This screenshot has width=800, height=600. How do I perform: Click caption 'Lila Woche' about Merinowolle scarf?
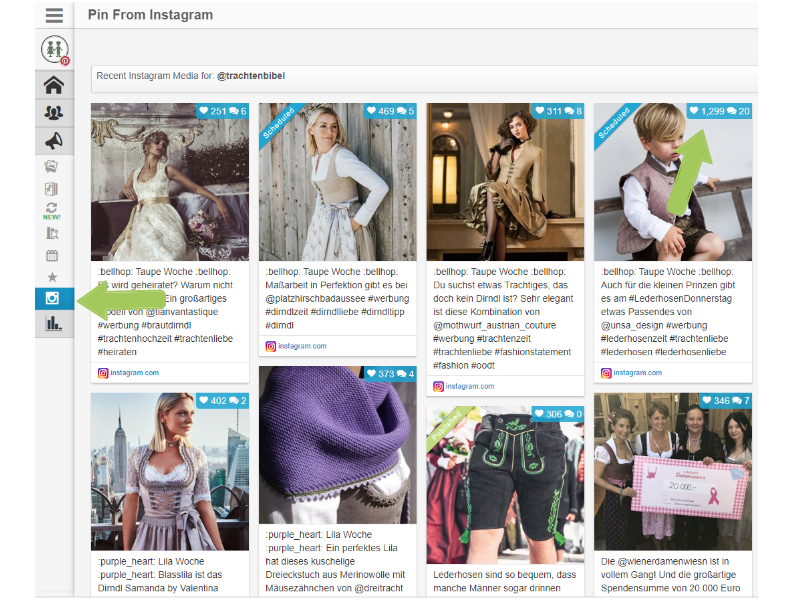[335, 561]
